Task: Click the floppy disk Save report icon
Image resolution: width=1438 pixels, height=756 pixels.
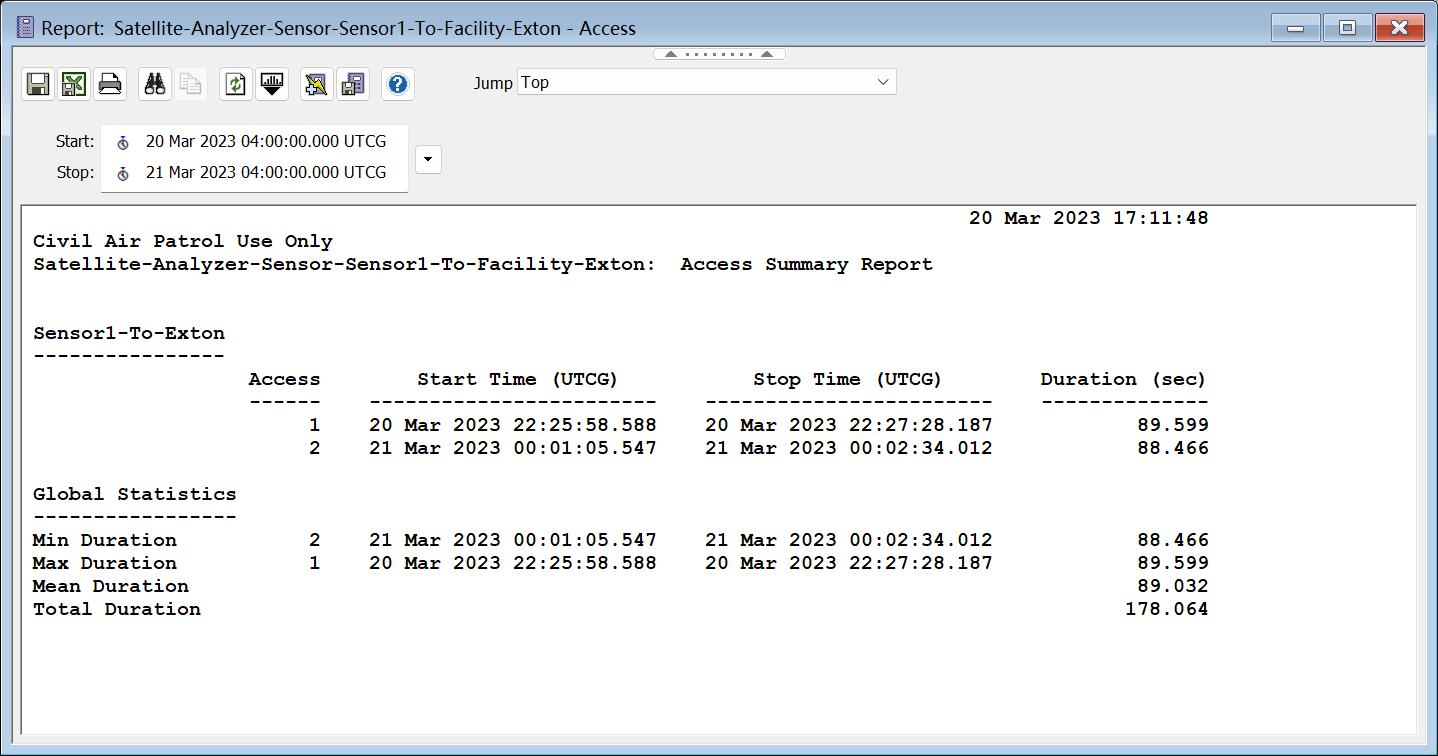Action: point(38,84)
